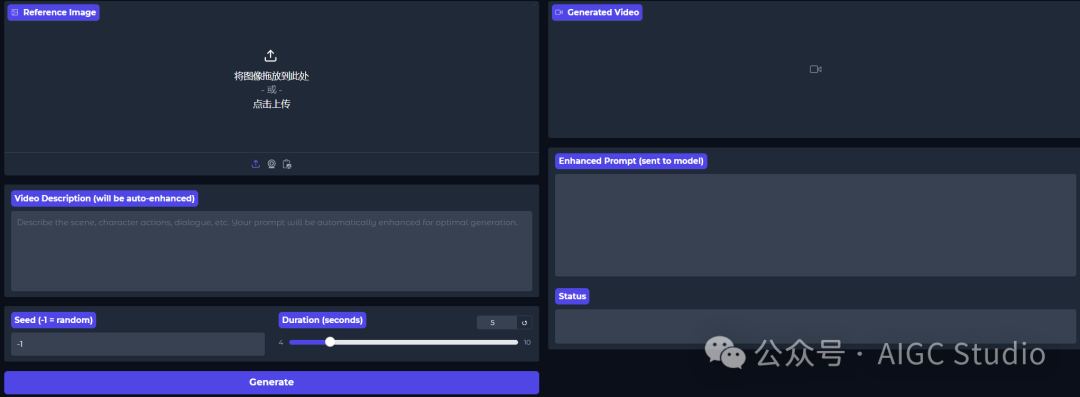The image size is (1080, 397).
Task: Click the slider minimum value 4
Action: click(281, 343)
